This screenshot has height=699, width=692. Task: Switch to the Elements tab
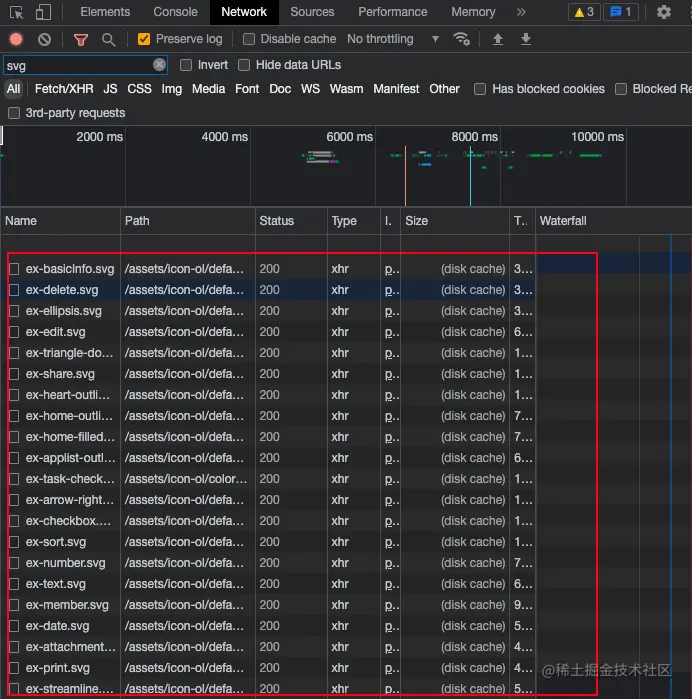pos(105,12)
